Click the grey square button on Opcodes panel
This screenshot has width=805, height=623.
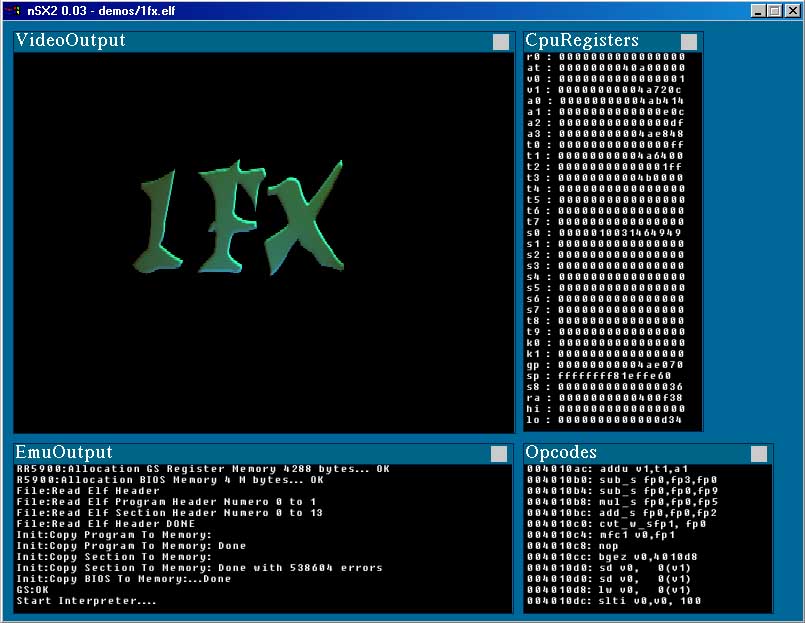(x=759, y=454)
